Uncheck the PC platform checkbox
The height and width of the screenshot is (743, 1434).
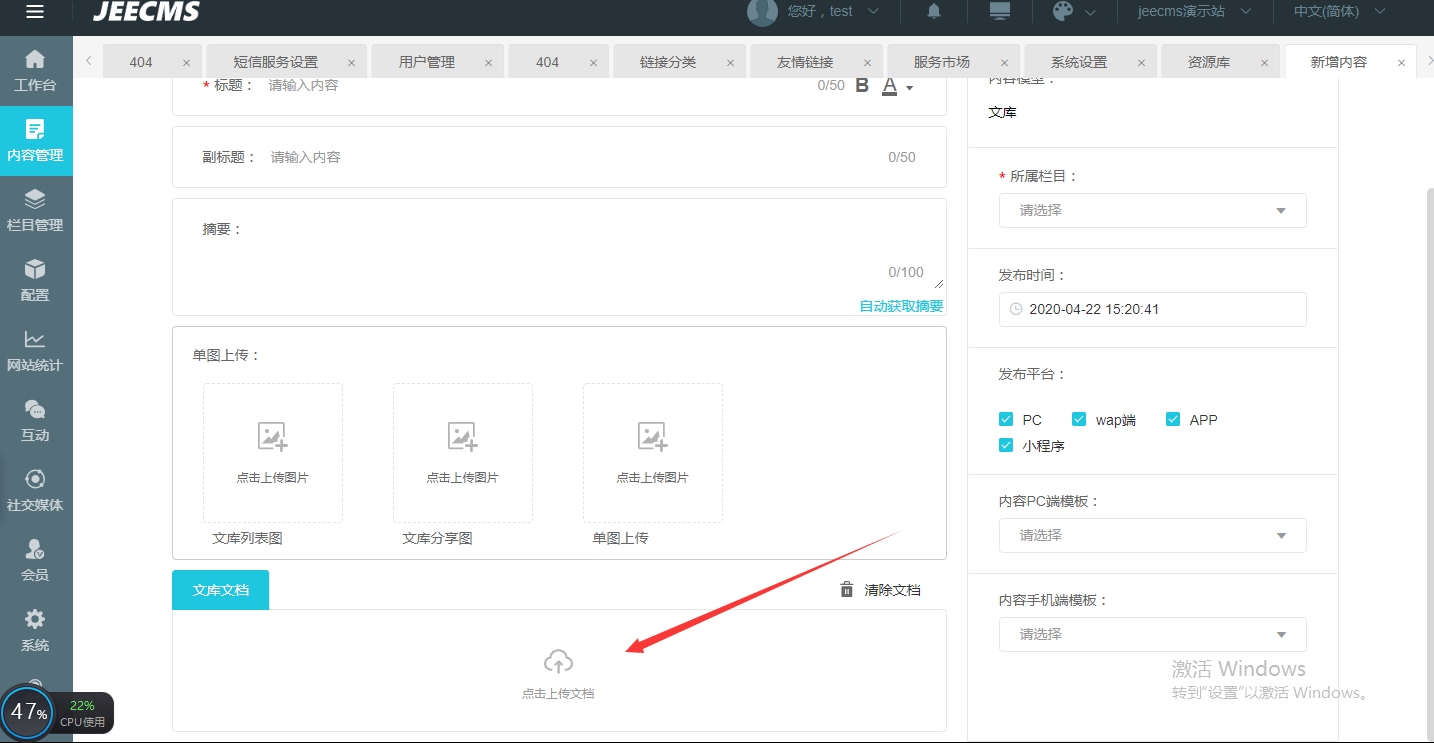click(1006, 419)
